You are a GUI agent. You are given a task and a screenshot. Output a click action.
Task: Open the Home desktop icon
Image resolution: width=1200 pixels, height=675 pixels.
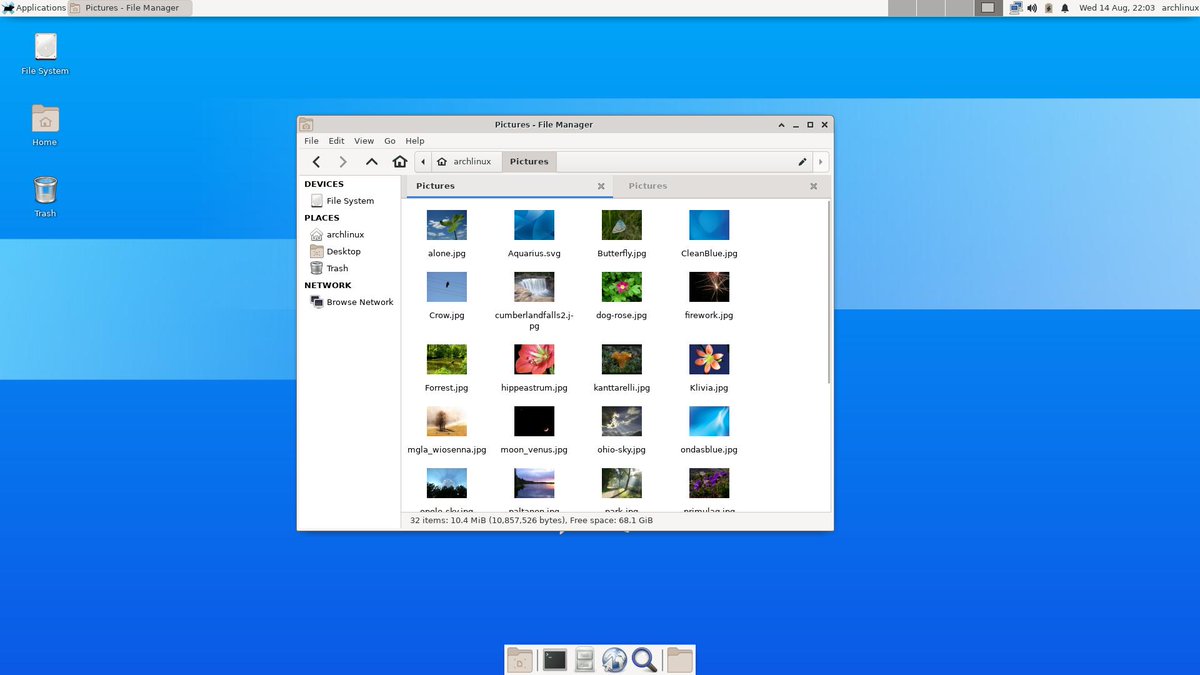pyautogui.click(x=45, y=126)
